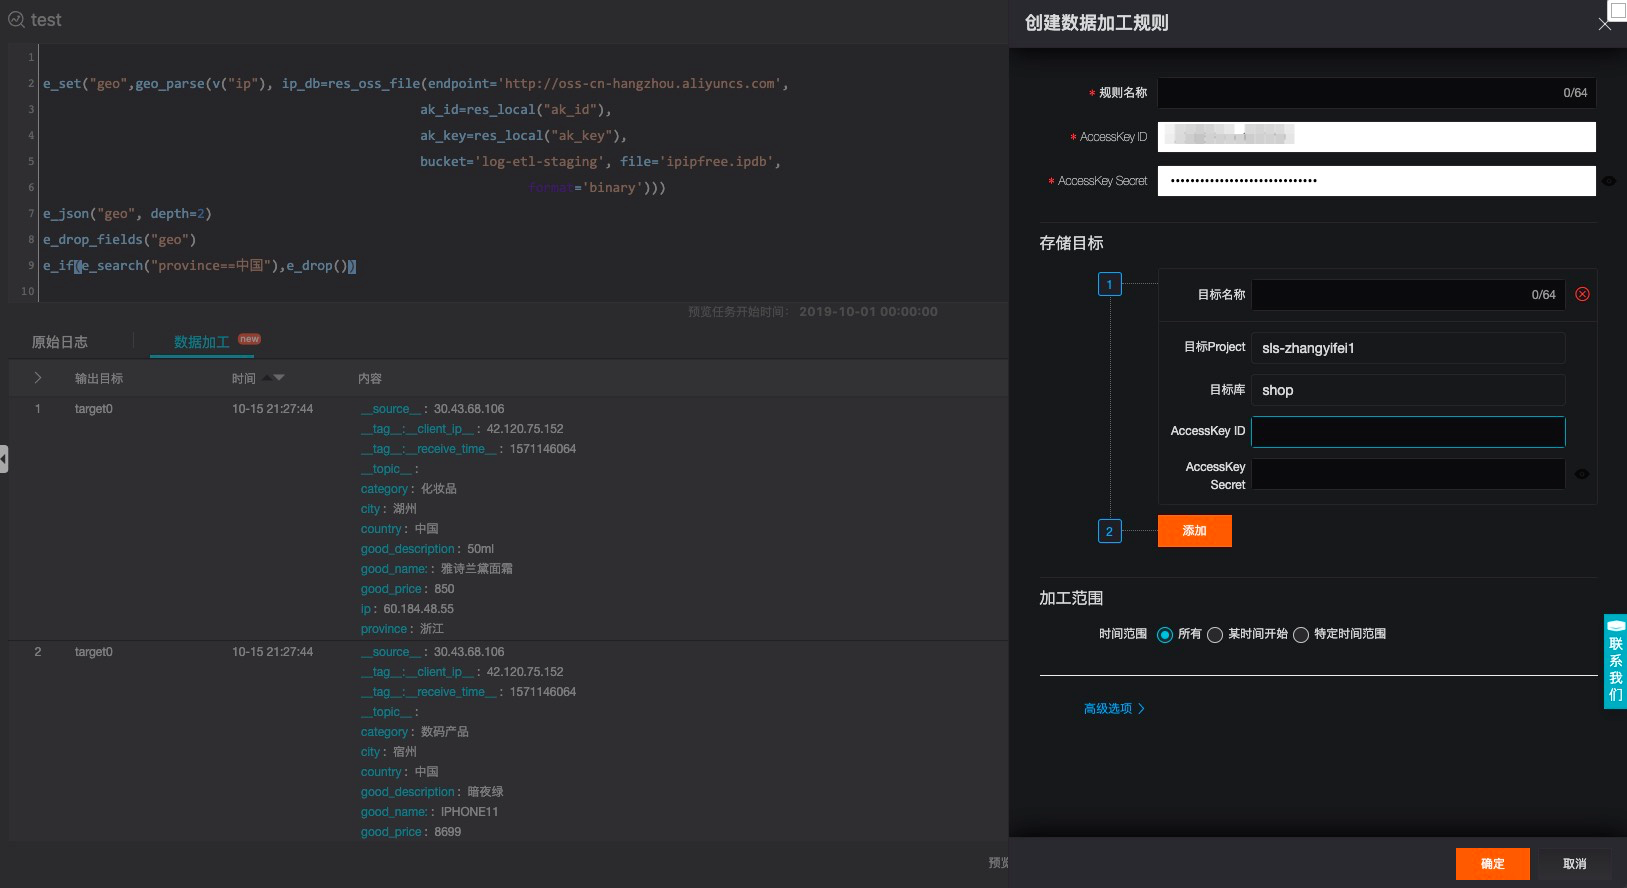The width and height of the screenshot is (1627, 888).
Task: Click the 输出目标 column header
Action: click(x=99, y=378)
